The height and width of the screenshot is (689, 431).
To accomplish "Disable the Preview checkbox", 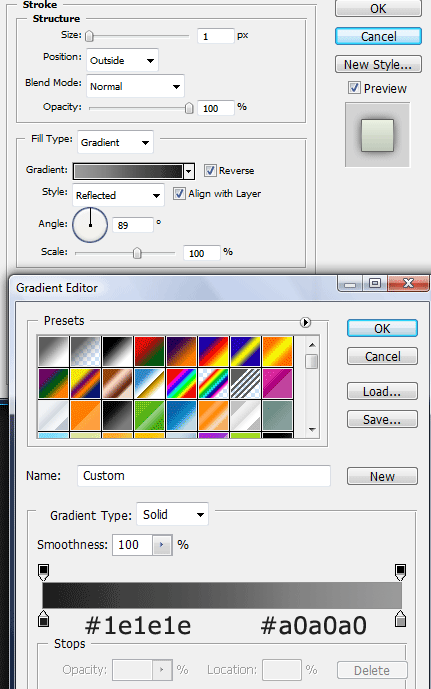I will pos(354,88).
